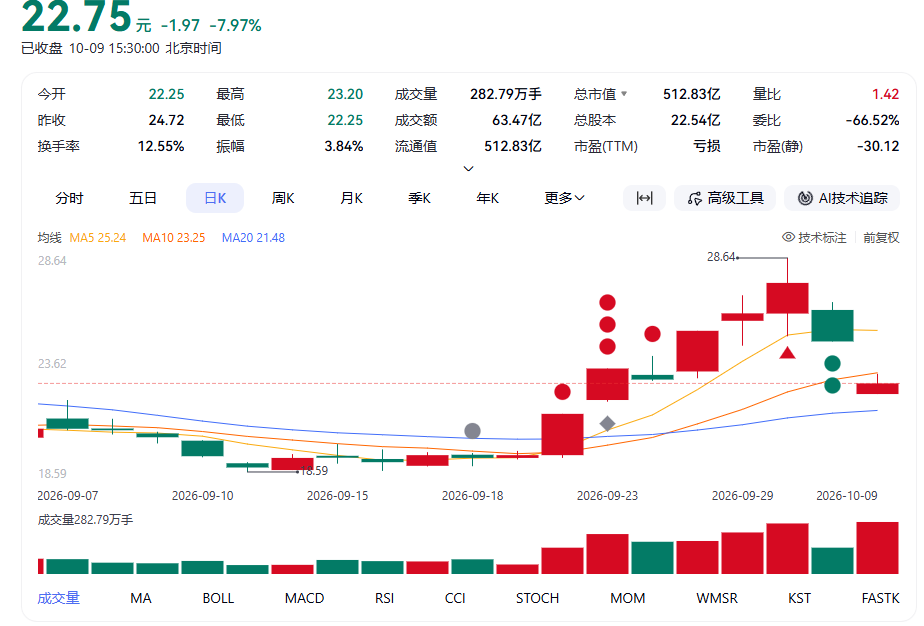This screenshot has width=924, height=626.
Task: Click the MA10 23.25 legend label
Action: point(174,238)
